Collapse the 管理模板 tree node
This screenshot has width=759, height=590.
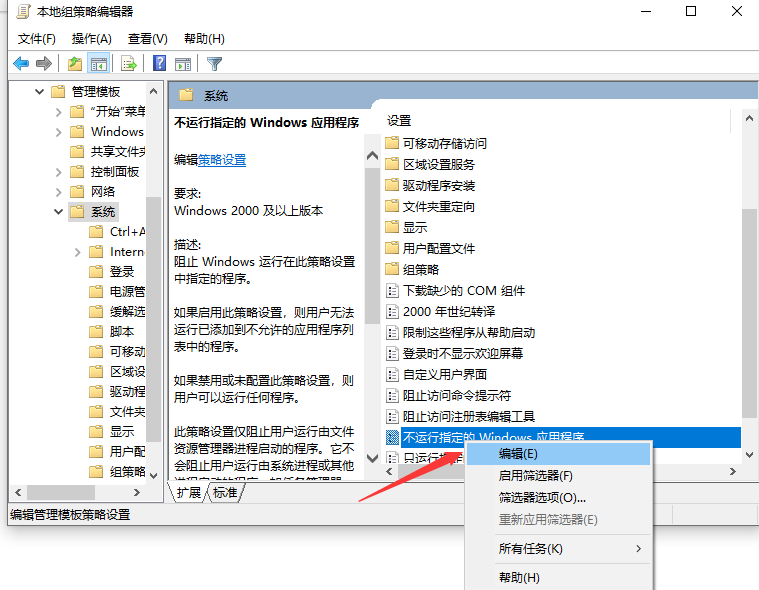pos(40,92)
